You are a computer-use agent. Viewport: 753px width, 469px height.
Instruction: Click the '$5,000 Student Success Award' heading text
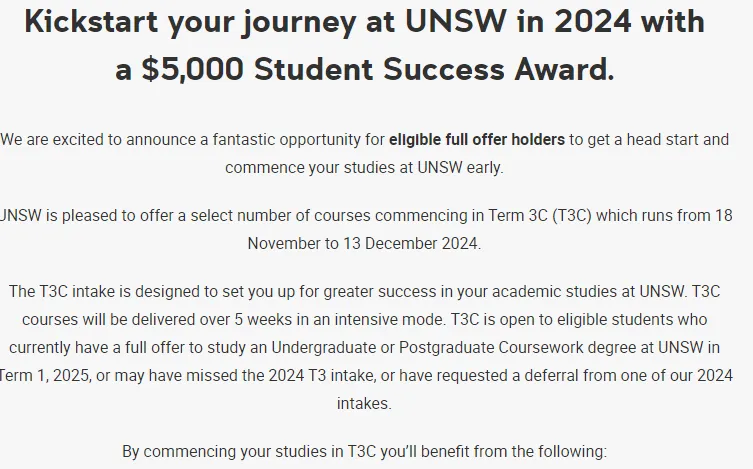pos(378,69)
